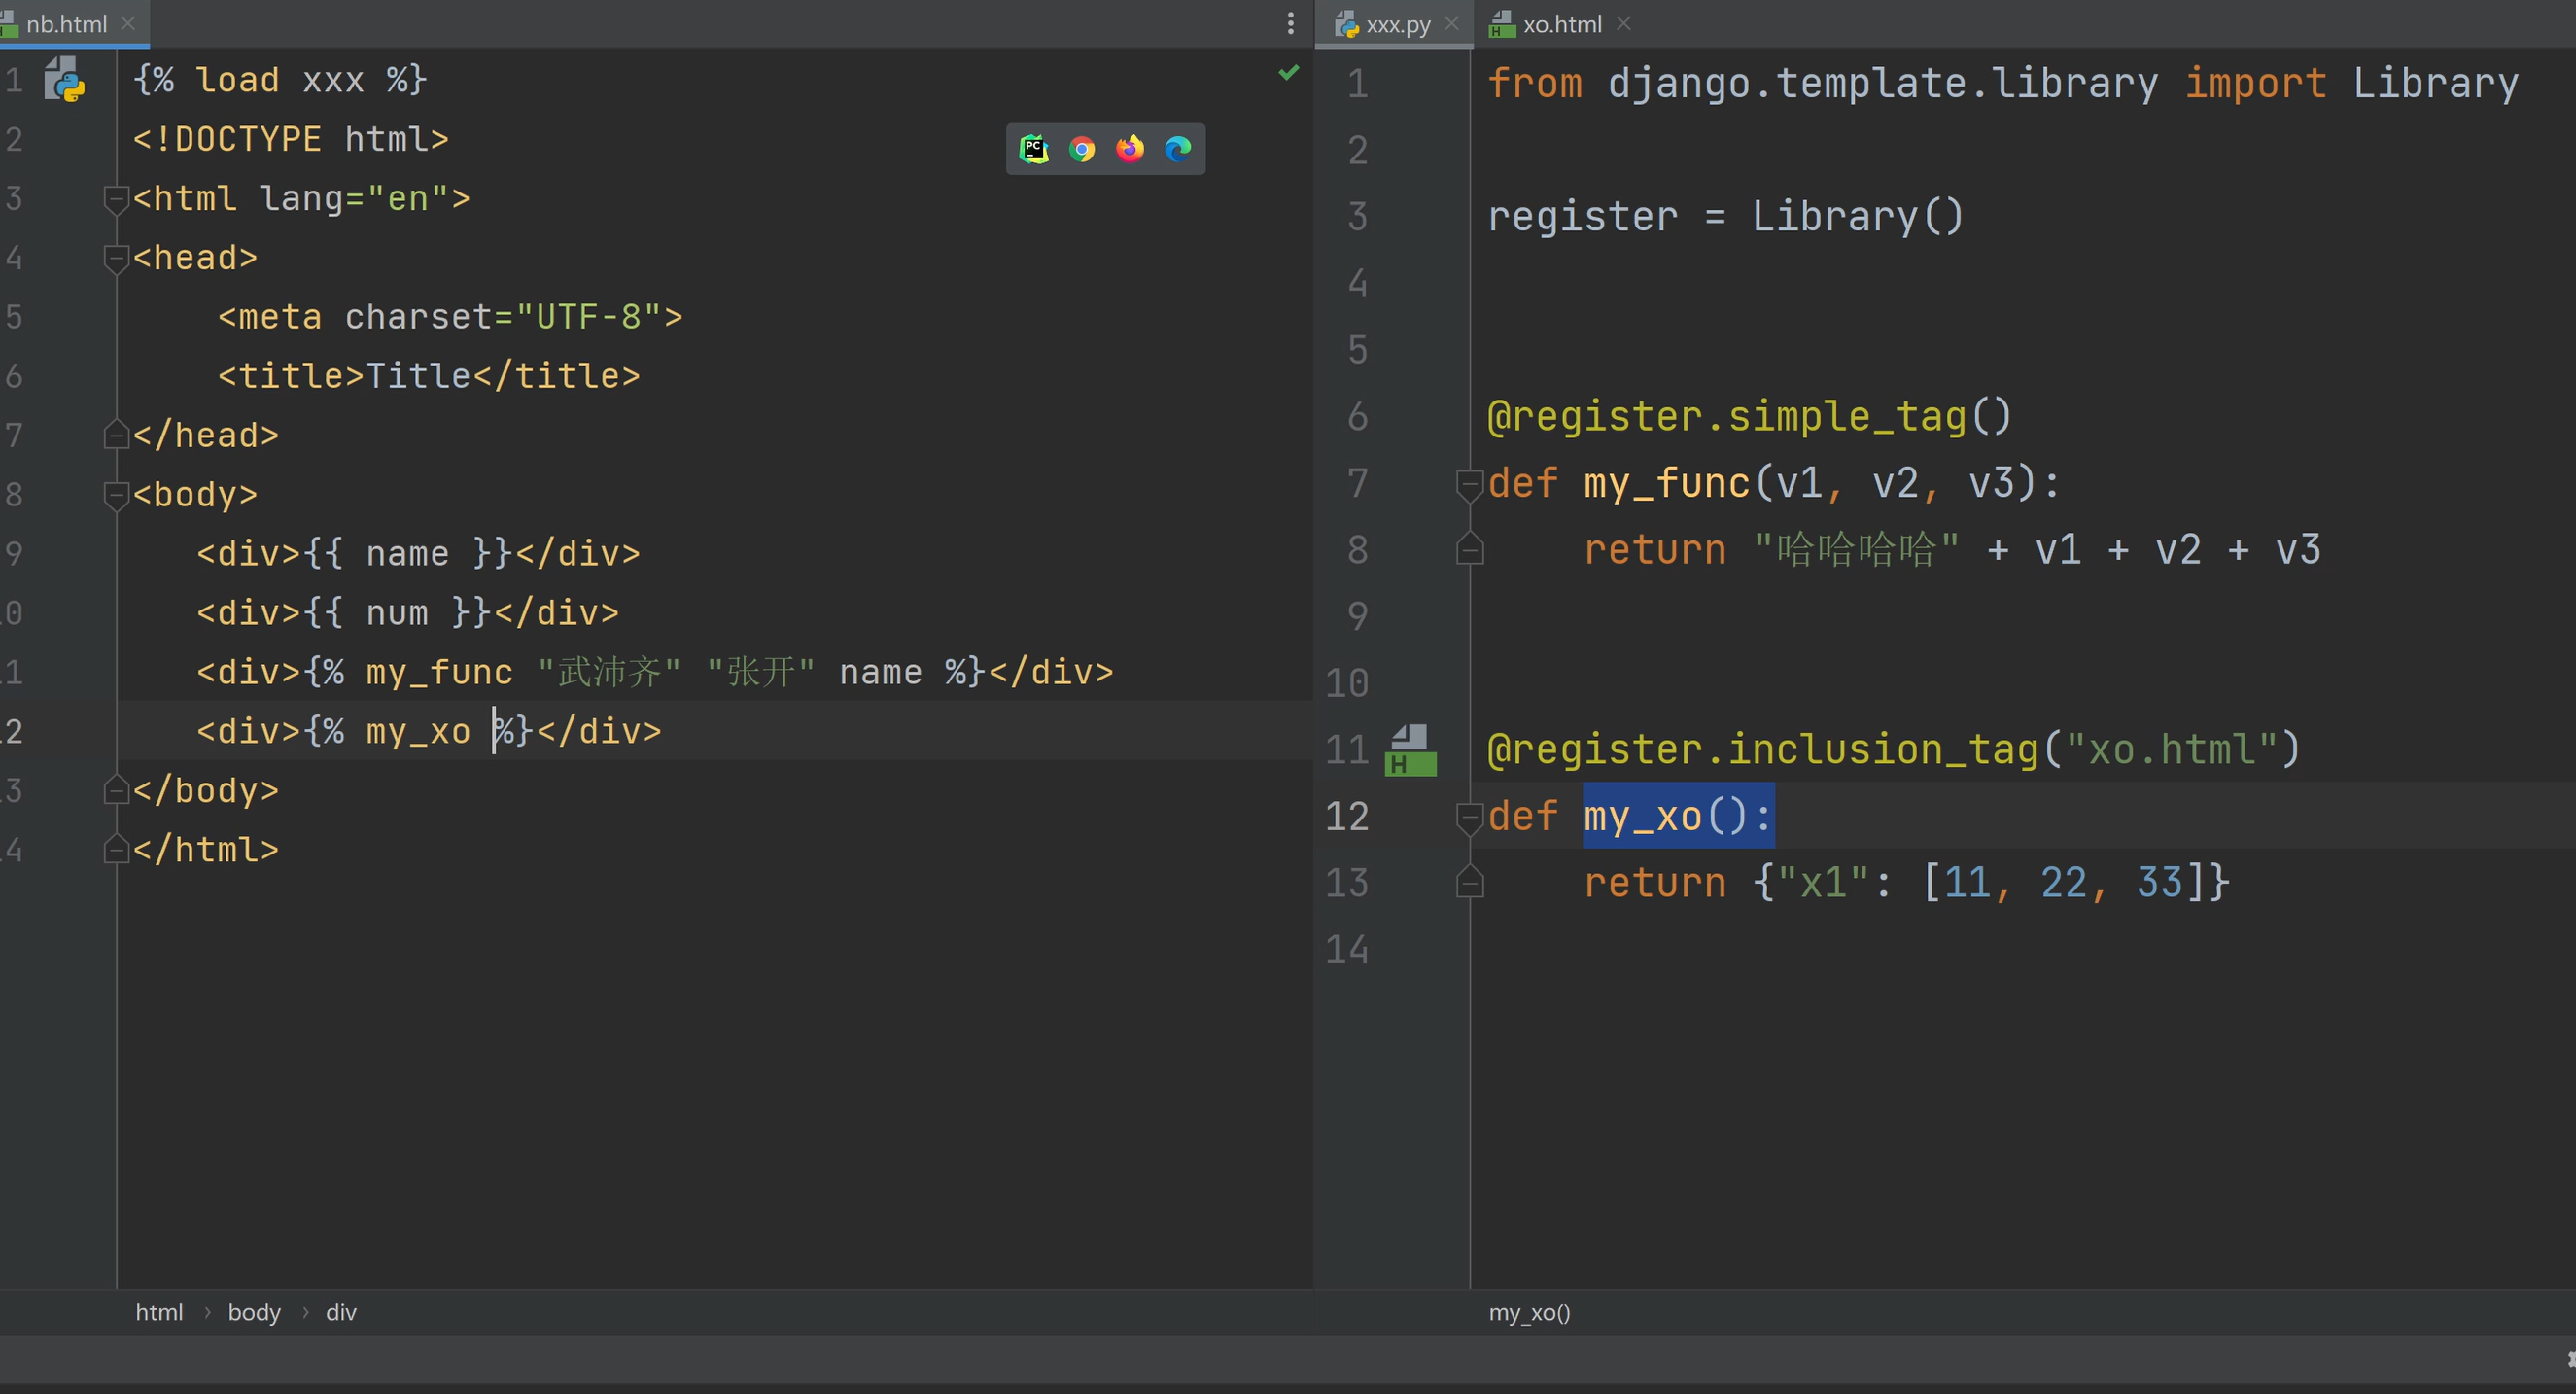
Task: Click the HTML template gutter icon line 11
Action: point(1410,750)
